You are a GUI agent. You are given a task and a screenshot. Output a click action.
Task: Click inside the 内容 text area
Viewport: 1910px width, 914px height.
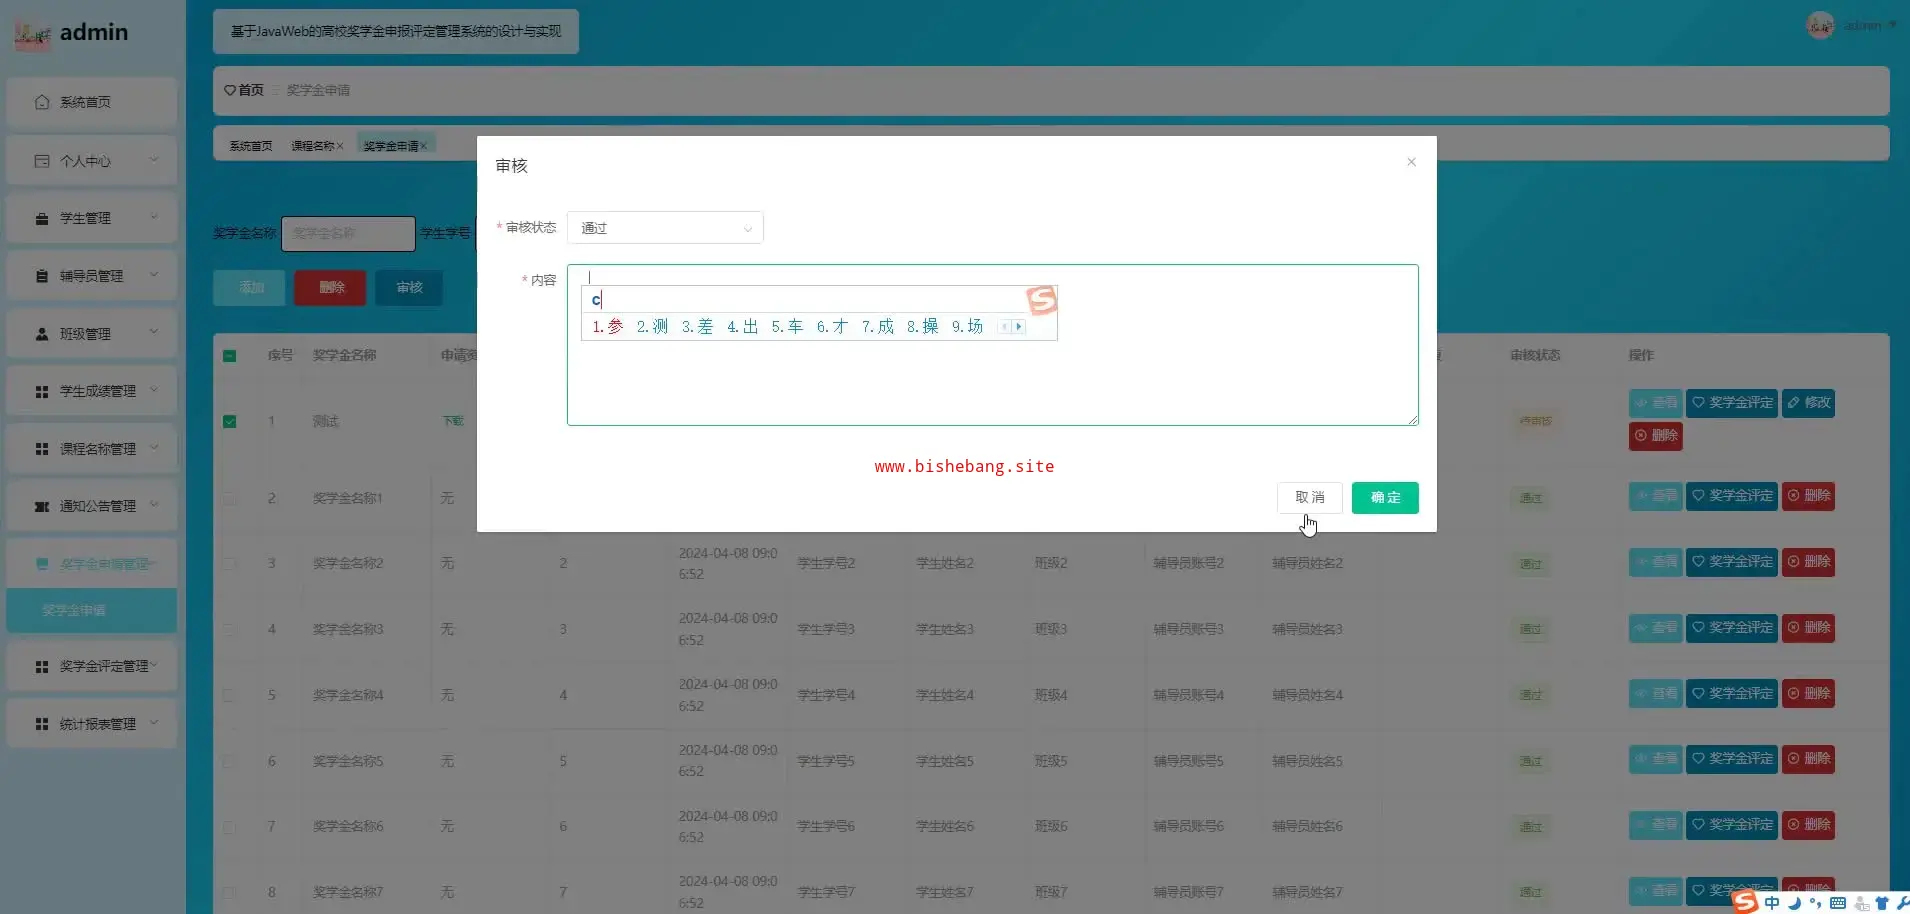coord(992,345)
